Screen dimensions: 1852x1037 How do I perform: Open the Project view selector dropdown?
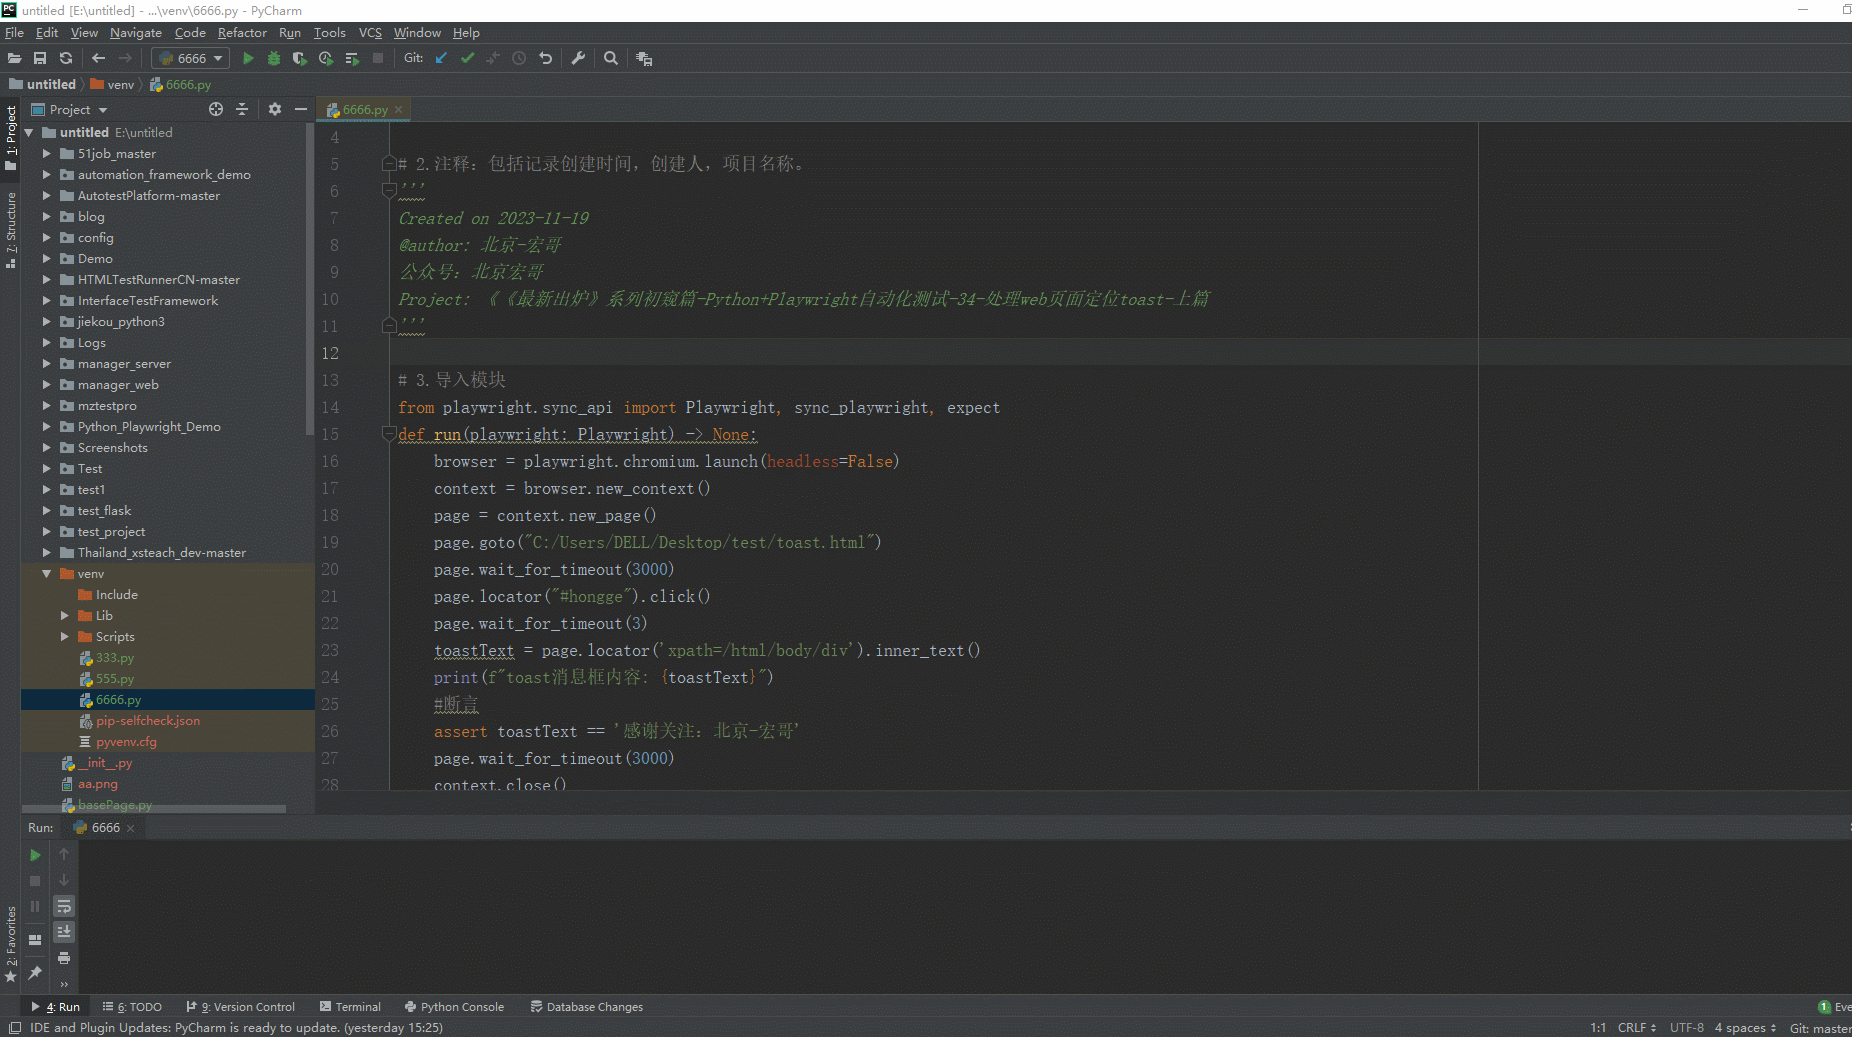(70, 109)
